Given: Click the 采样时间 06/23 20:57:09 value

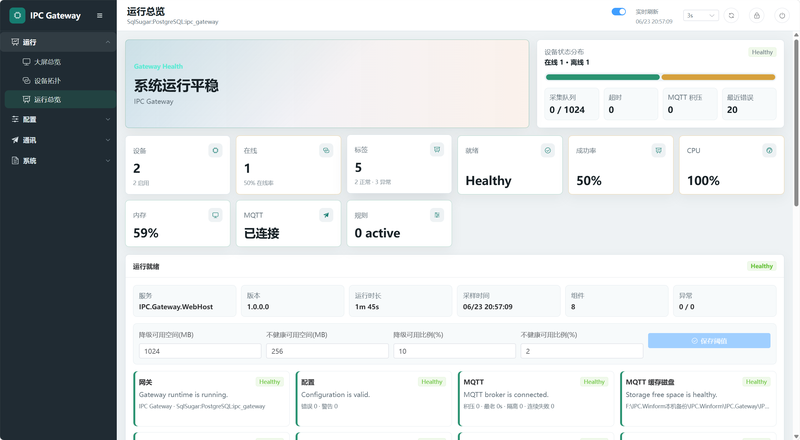Looking at the screenshot, I should click(x=488, y=307).
